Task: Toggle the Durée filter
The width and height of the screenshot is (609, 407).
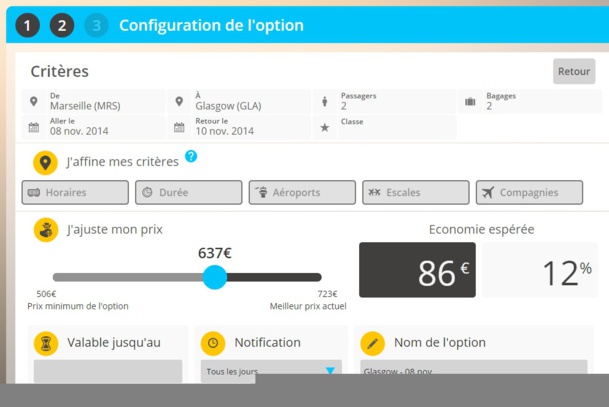Action: pos(189,192)
